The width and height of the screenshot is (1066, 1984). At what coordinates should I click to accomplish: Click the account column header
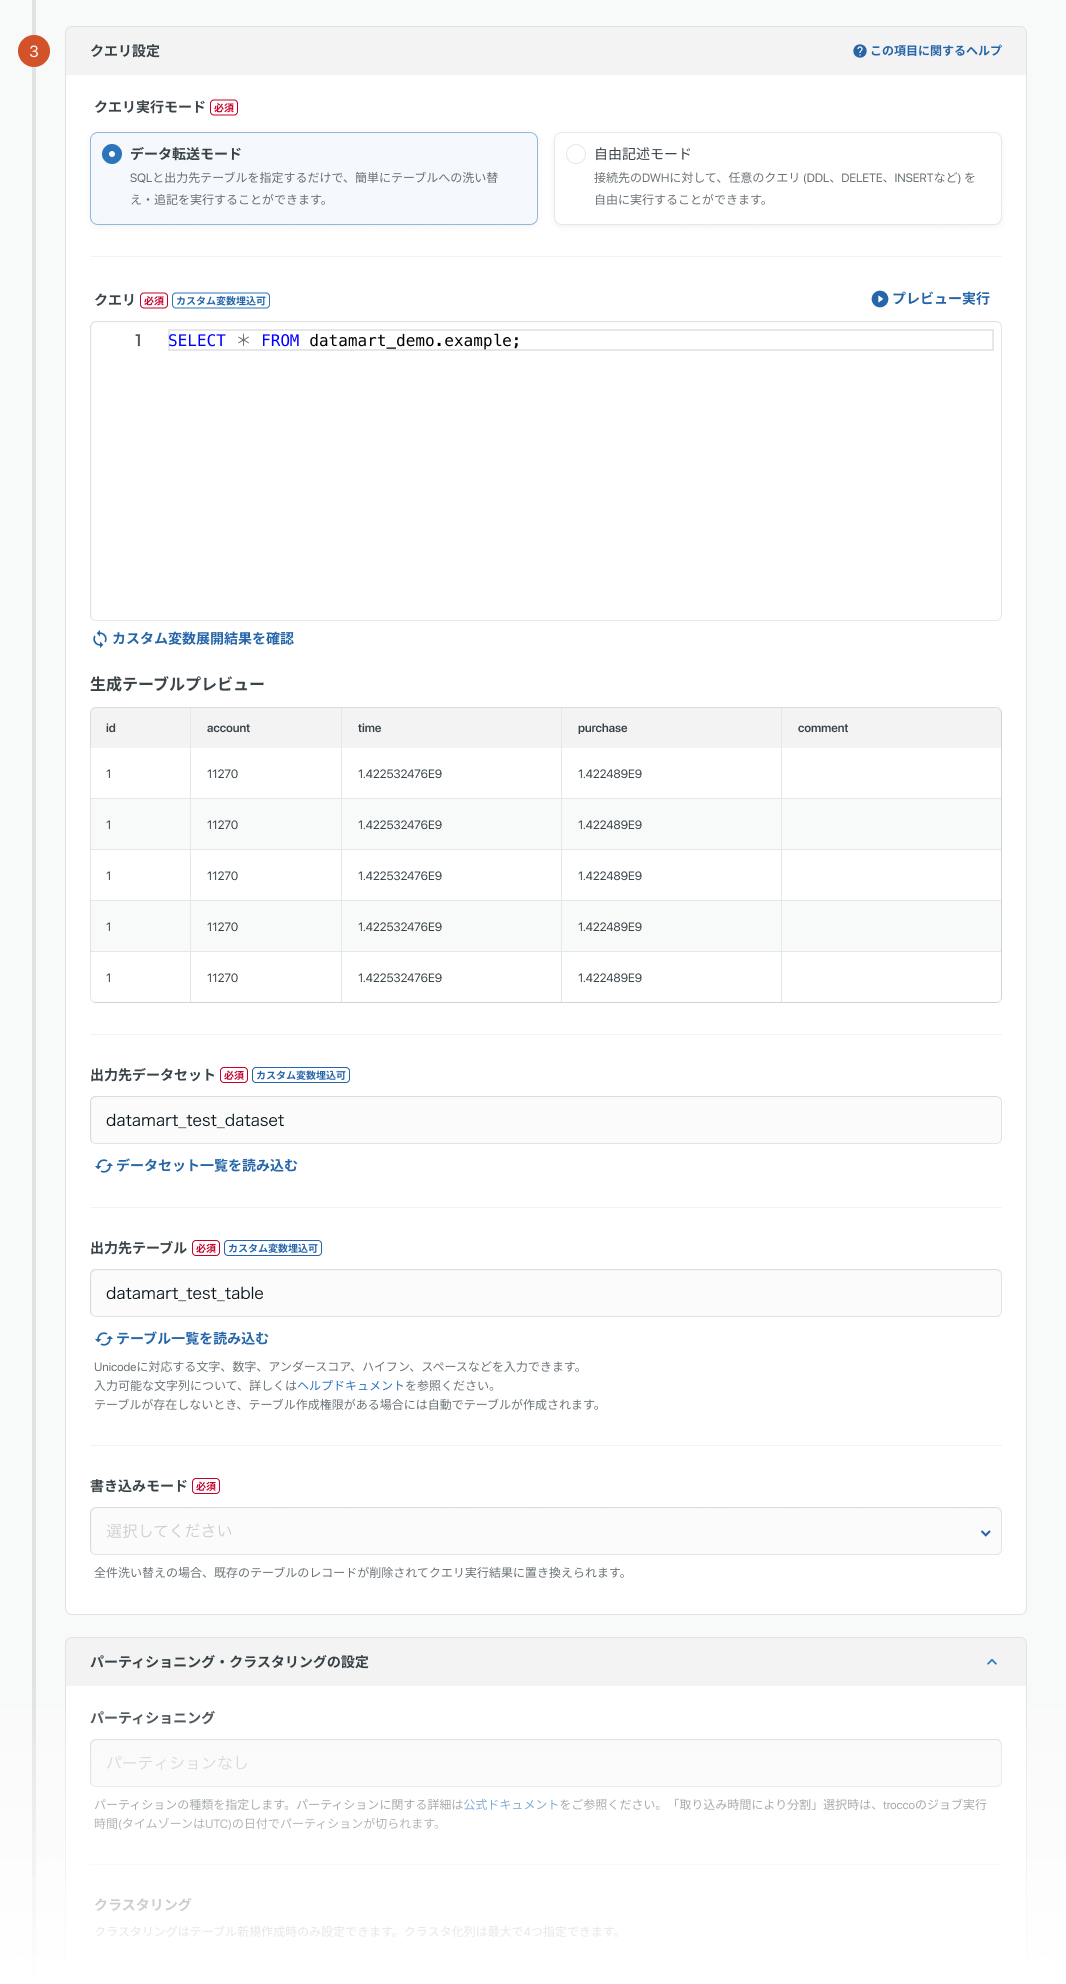tap(228, 728)
